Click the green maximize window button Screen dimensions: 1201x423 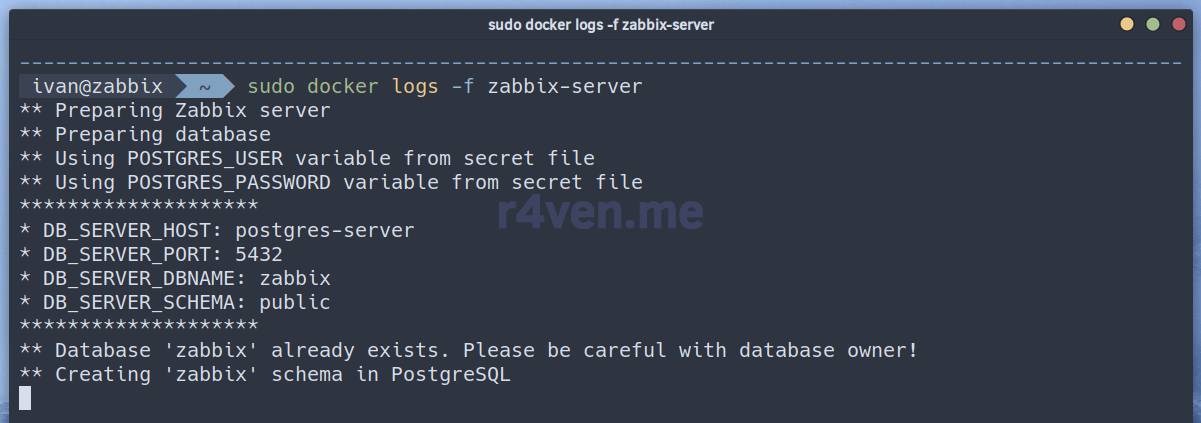1153,24
